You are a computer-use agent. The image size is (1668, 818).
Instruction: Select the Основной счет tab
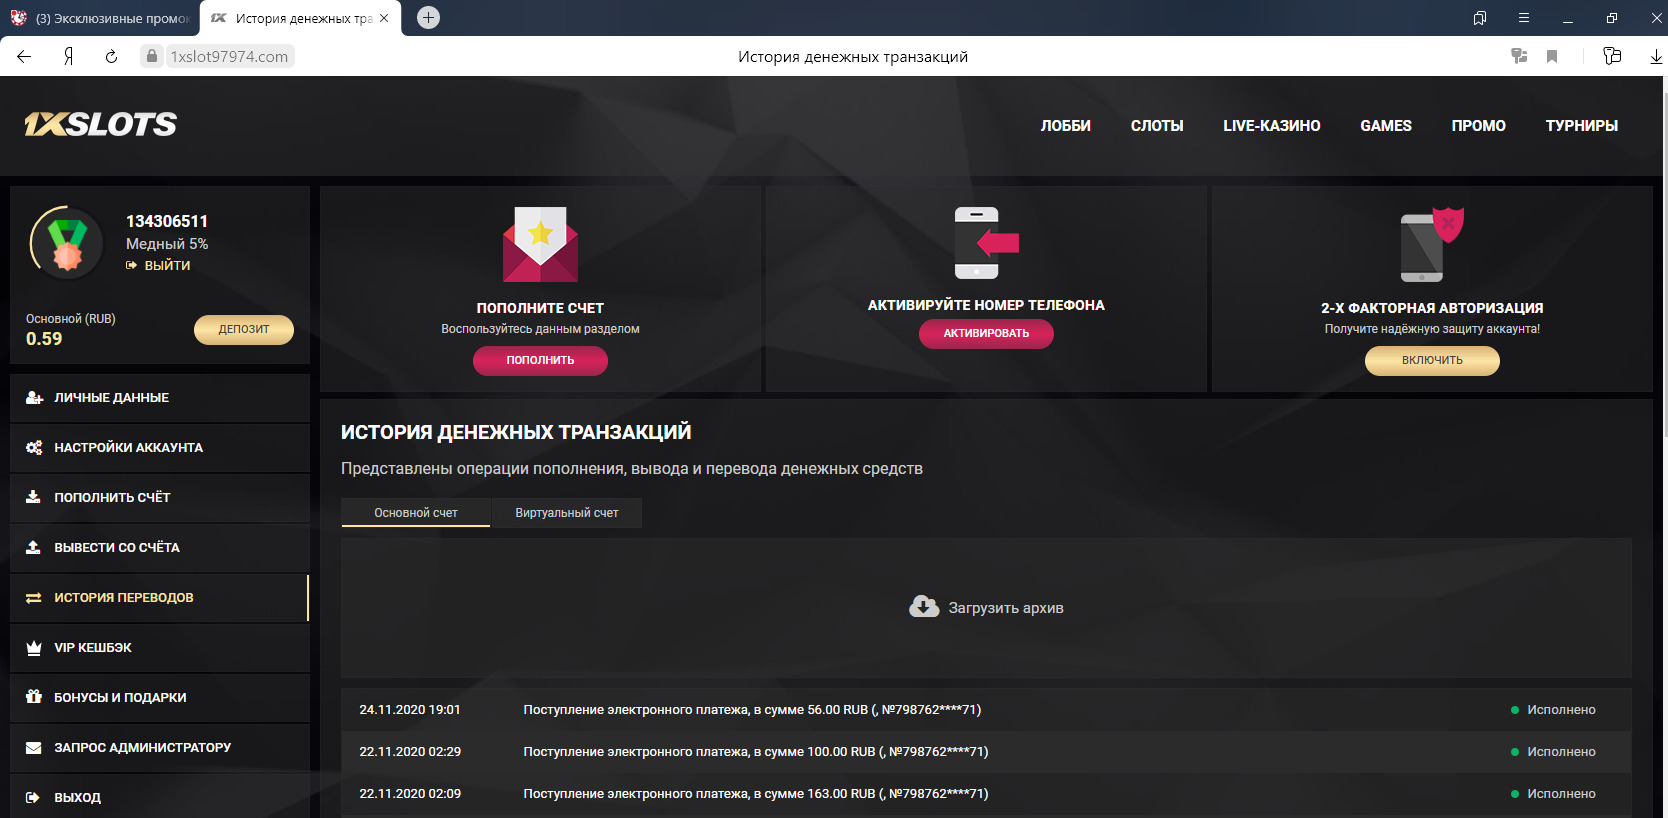(x=416, y=513)
